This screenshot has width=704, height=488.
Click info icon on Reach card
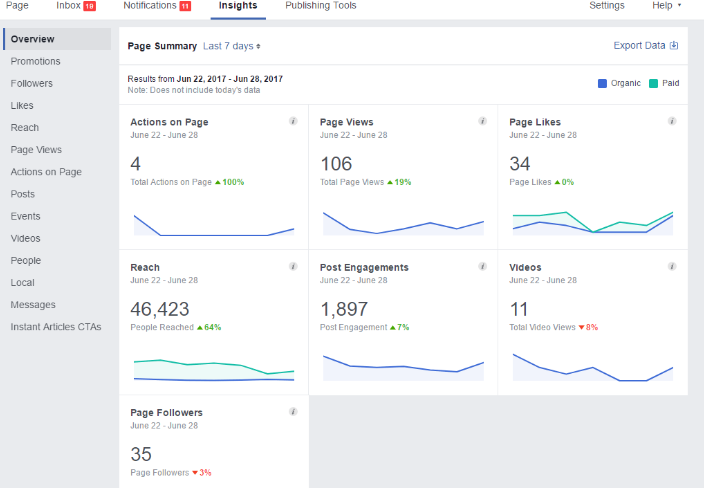(293, 267)
